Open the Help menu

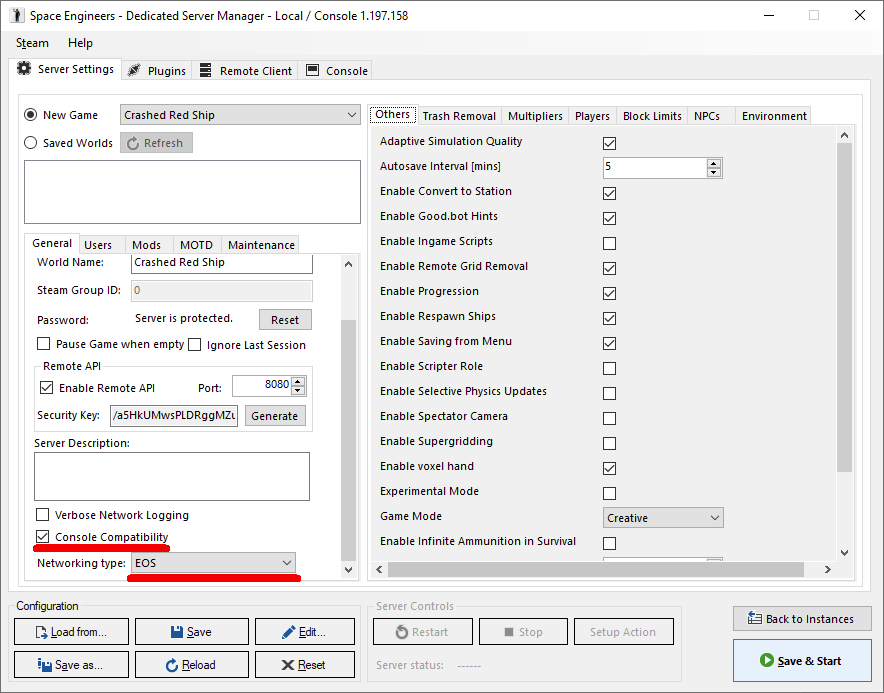[x=80, y=43]
